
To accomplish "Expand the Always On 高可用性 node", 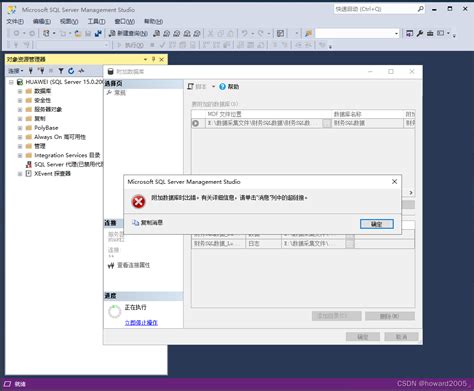I will (x=20, y=137).
